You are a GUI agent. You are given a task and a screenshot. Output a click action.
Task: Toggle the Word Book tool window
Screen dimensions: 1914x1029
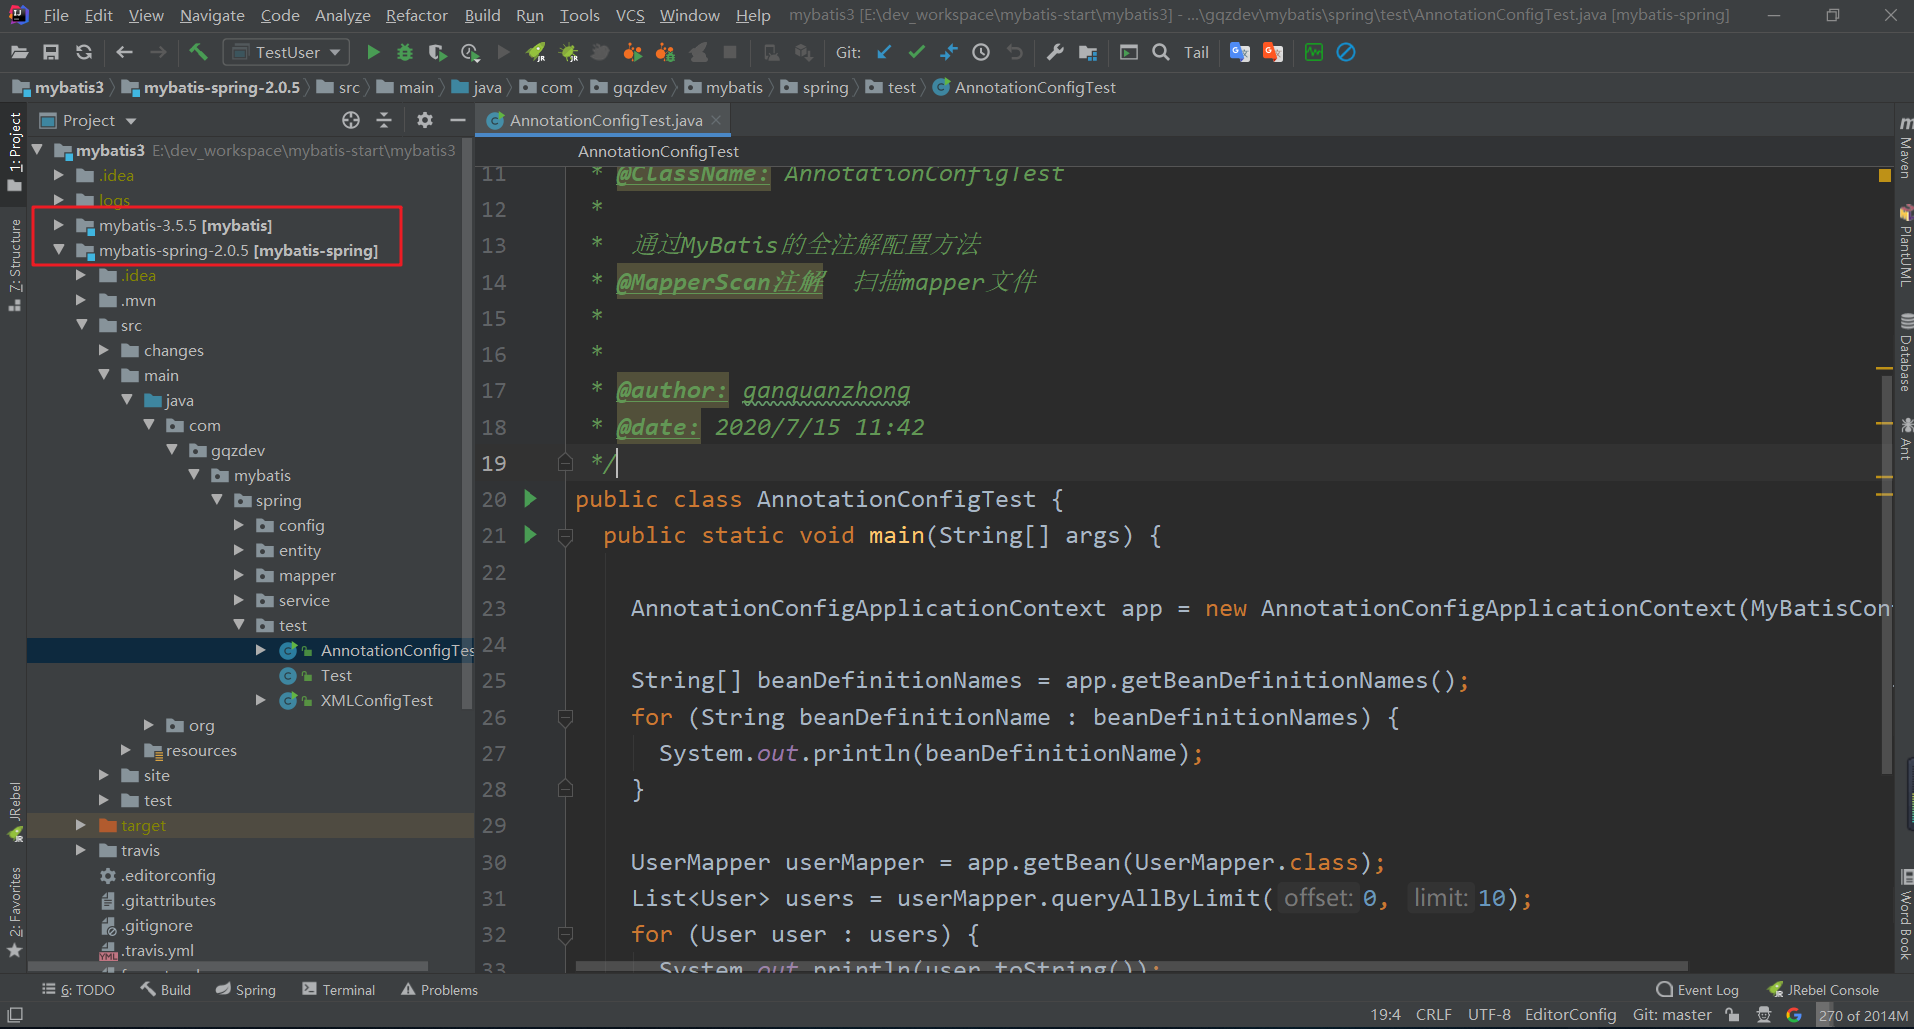(x=1905, y=916)
